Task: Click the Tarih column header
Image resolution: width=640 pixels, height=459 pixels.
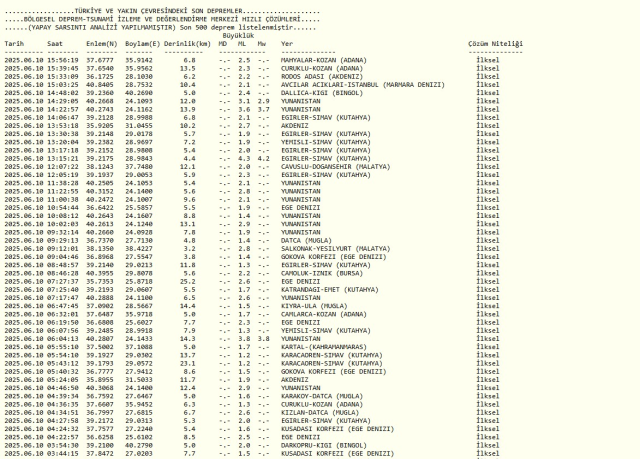Action: click(13, 44)
